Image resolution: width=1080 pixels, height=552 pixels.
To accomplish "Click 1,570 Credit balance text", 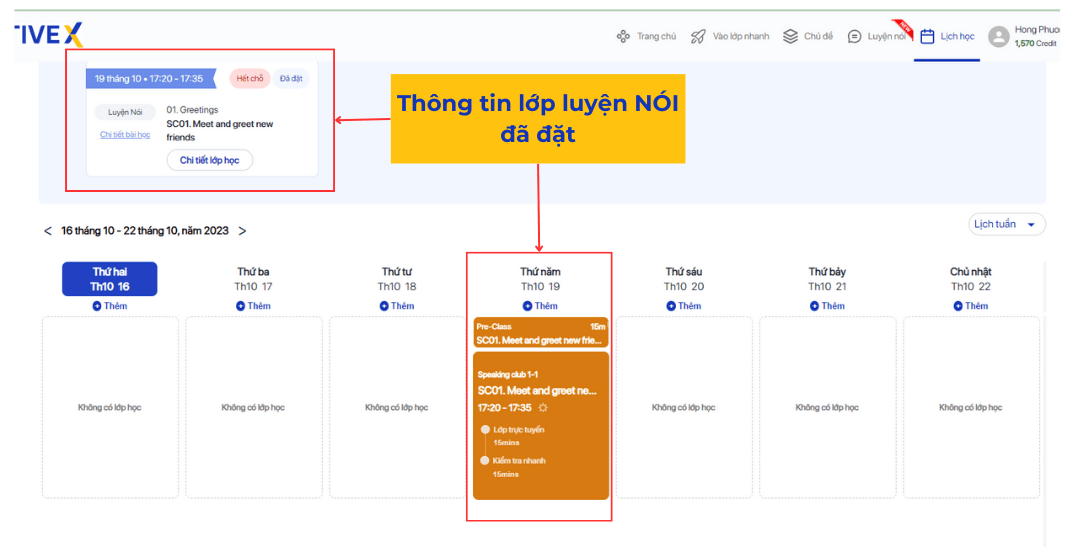I will click(x=1035, y=43).
